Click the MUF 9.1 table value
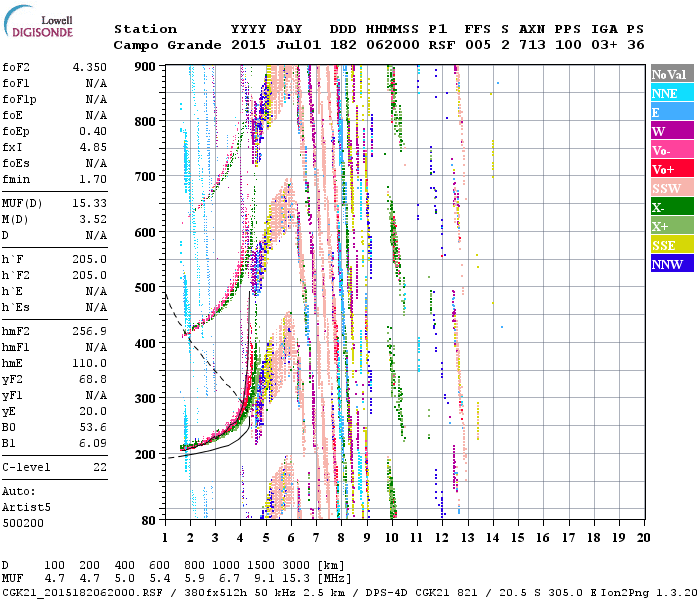The height and width of the screenshot is (600, 700). [264, 579]
